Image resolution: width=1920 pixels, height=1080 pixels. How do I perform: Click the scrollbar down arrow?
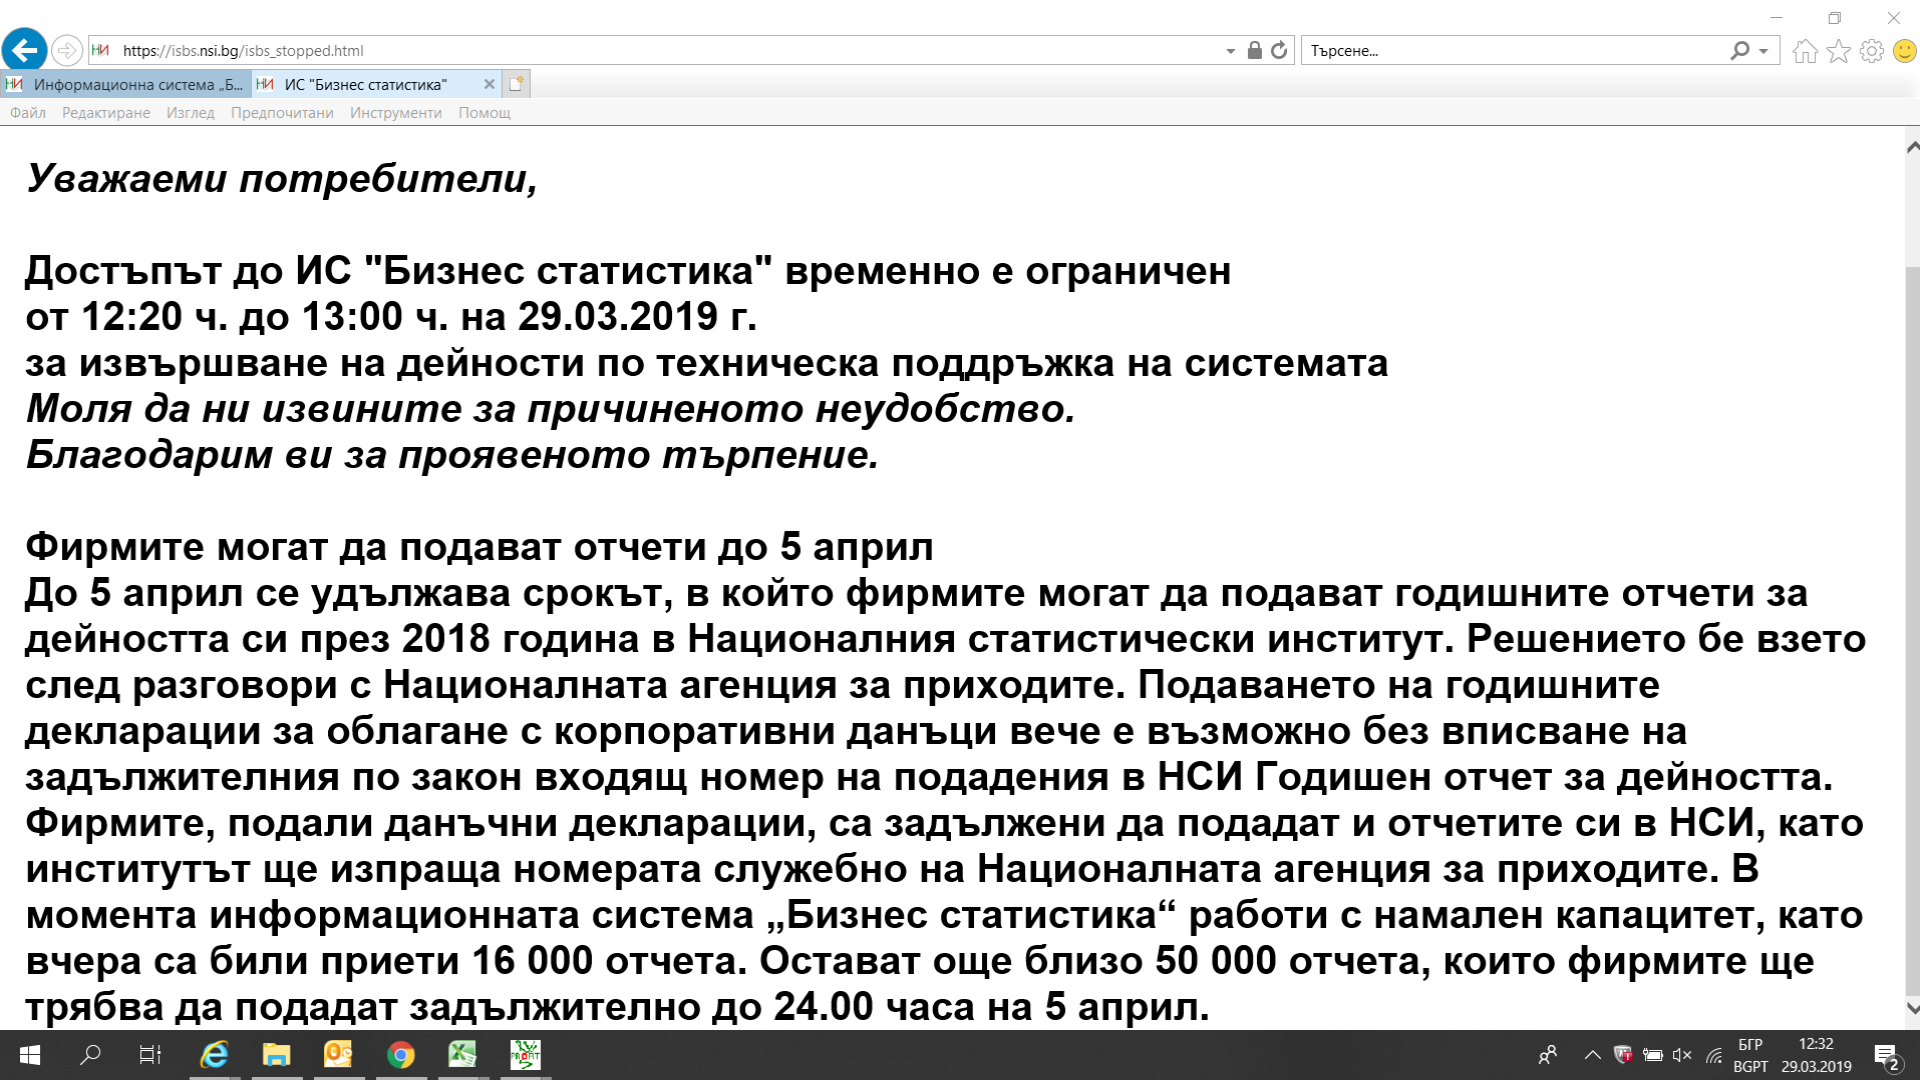coord(1912,1009)
